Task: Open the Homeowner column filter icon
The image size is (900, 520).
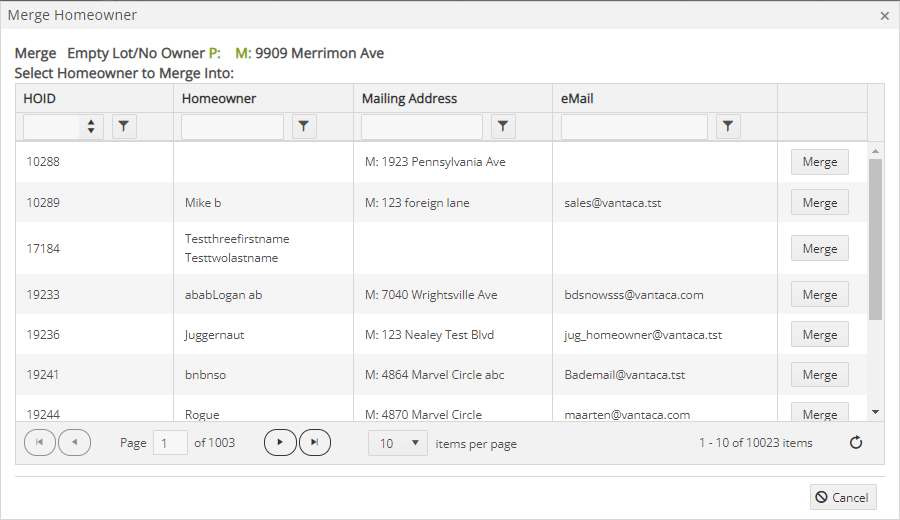Action: (304, 126)
